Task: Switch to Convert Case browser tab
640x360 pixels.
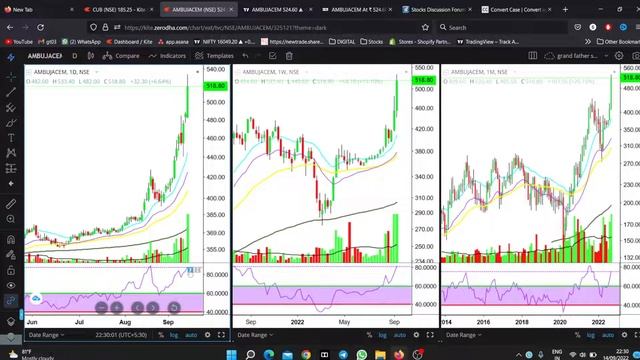Action: (516, 9)
